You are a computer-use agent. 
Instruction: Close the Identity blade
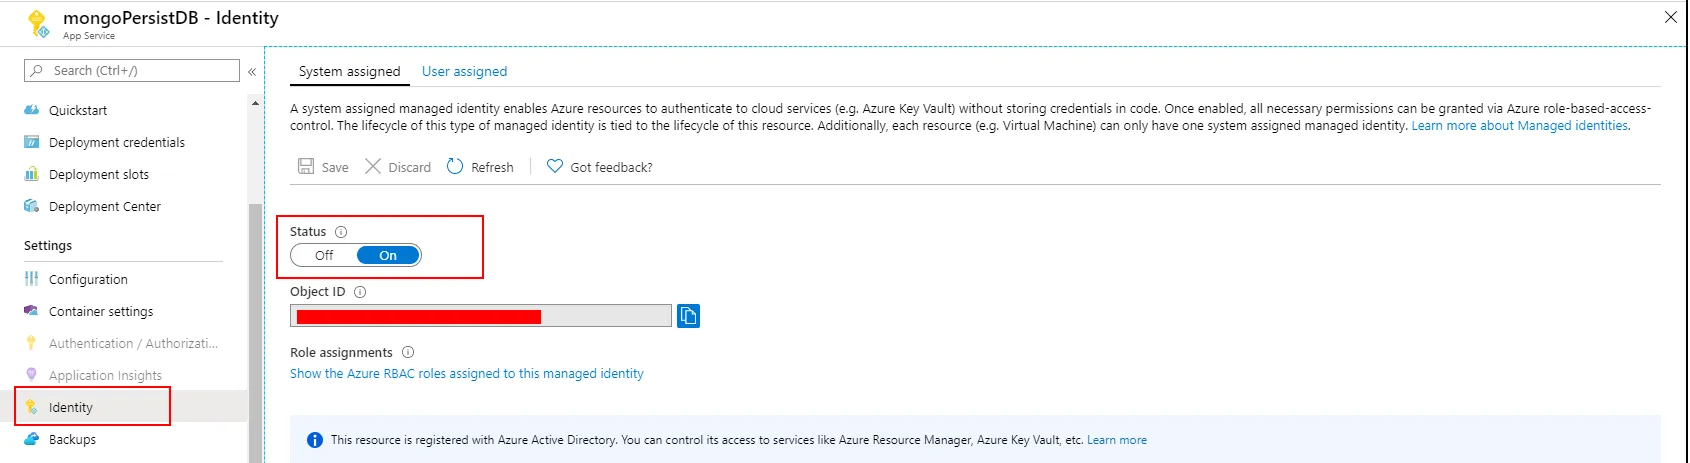[1670, 17]
